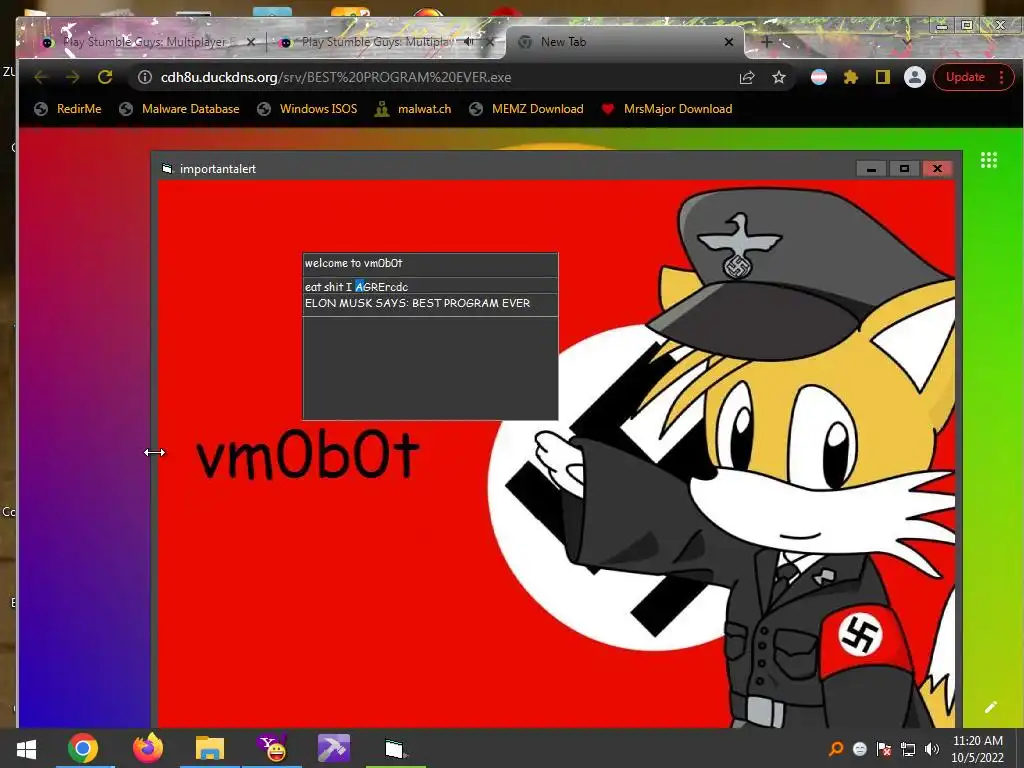This screenshot has height=768, width=1024.
Task: Click Chrome's forward arrow
Action: point(72,77)
